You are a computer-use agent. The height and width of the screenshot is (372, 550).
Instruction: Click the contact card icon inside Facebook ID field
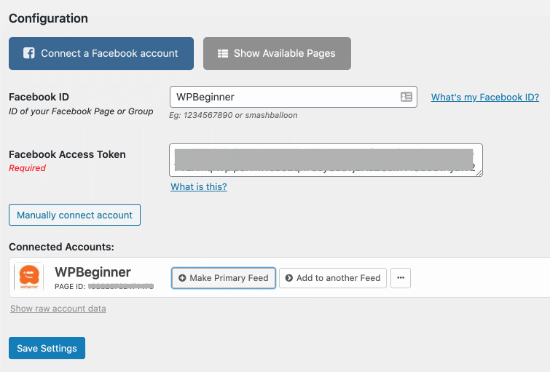(406, 97)
